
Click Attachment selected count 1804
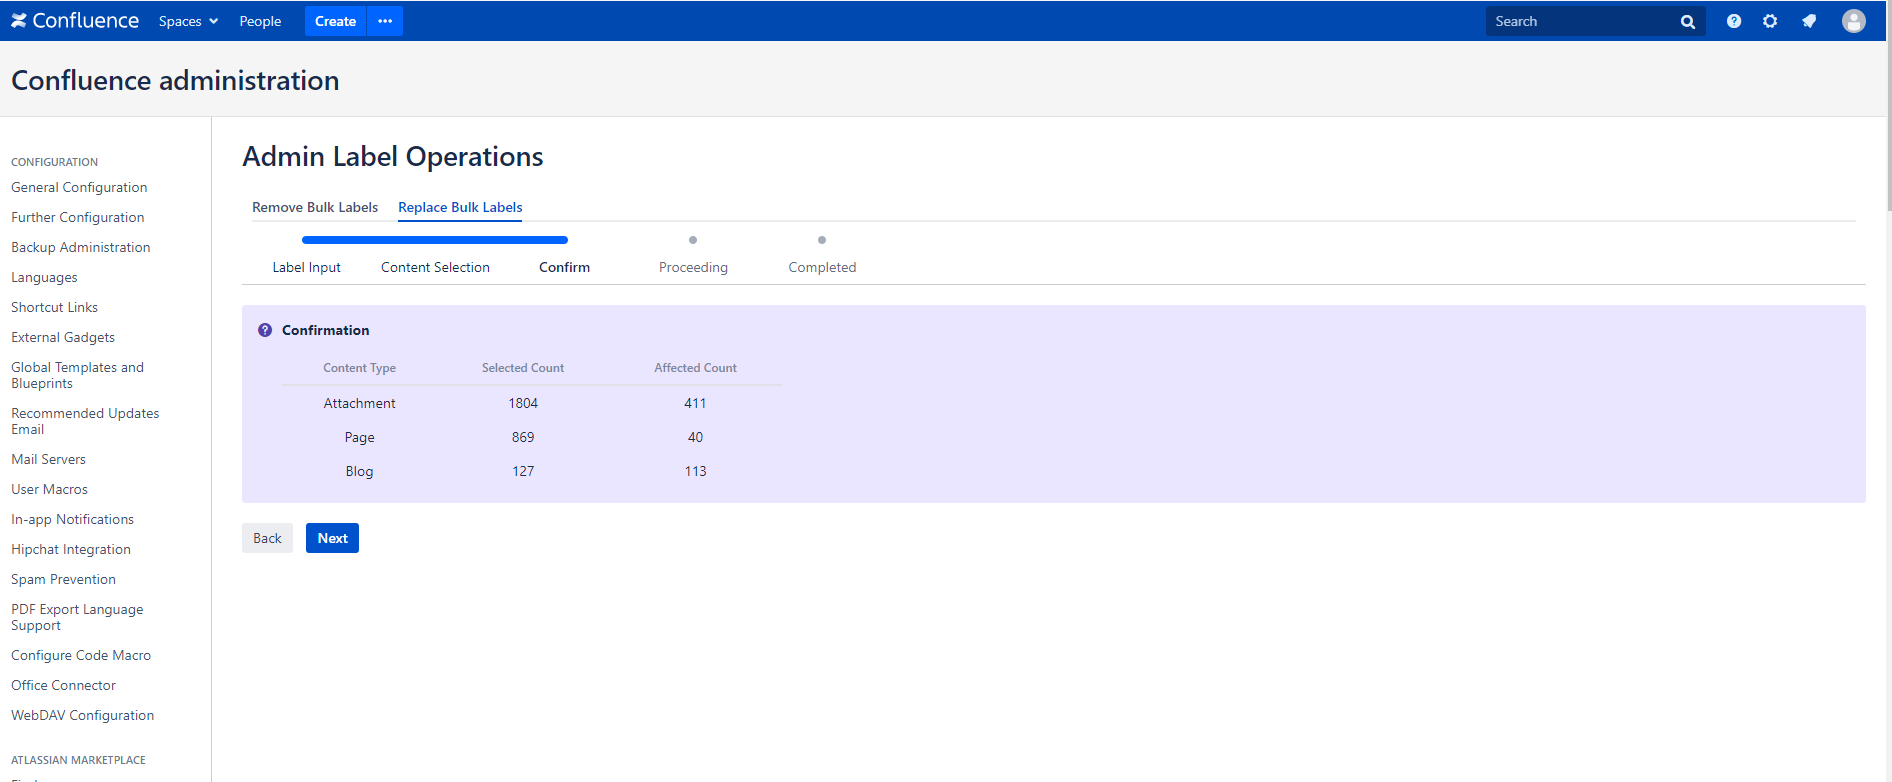523,403
